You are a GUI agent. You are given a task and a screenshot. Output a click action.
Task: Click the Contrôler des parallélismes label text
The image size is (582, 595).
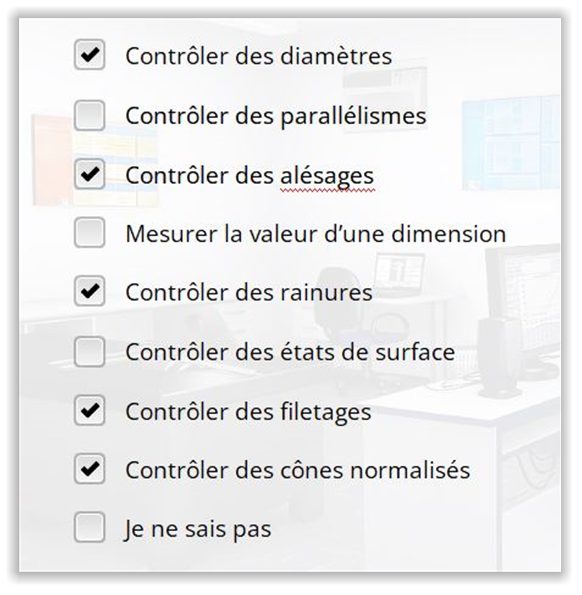pyautogui.click(x=276, y=116)
